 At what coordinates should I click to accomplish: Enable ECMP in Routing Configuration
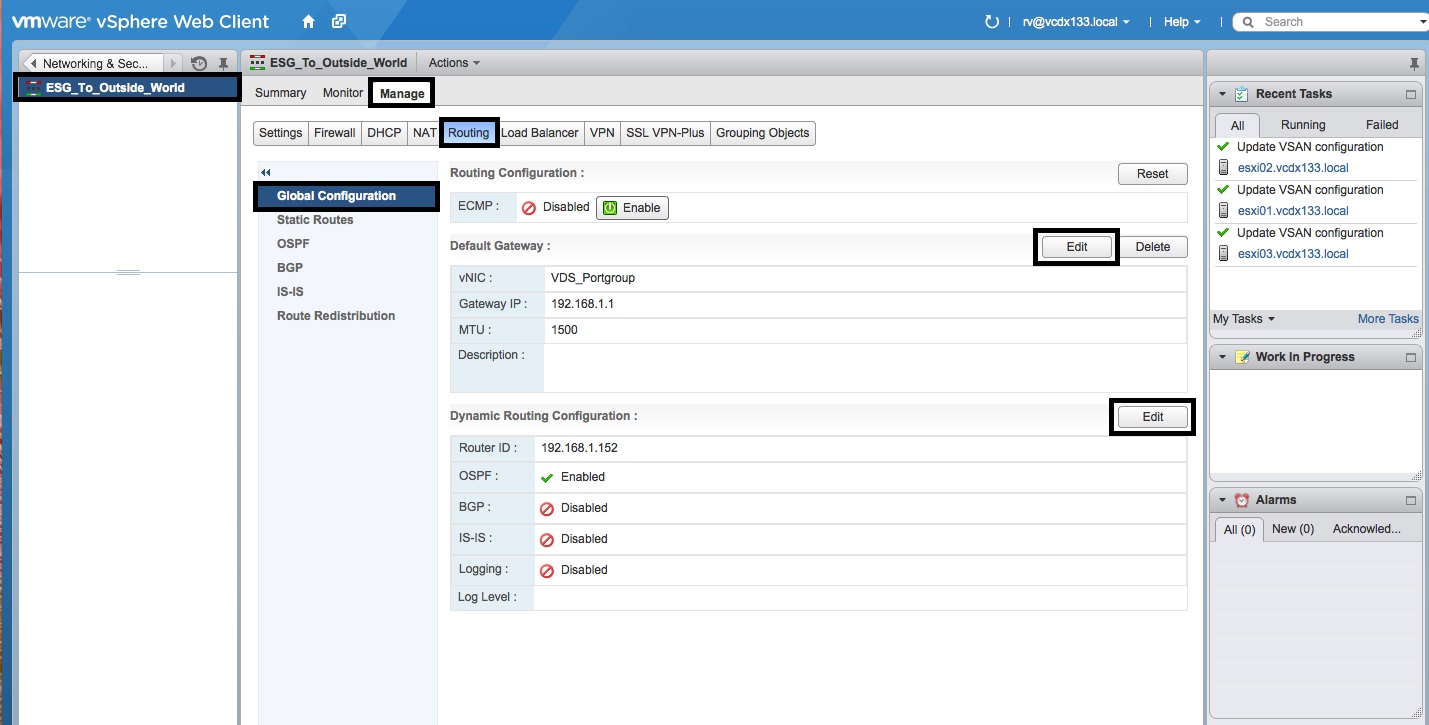(x=632, y=208)
